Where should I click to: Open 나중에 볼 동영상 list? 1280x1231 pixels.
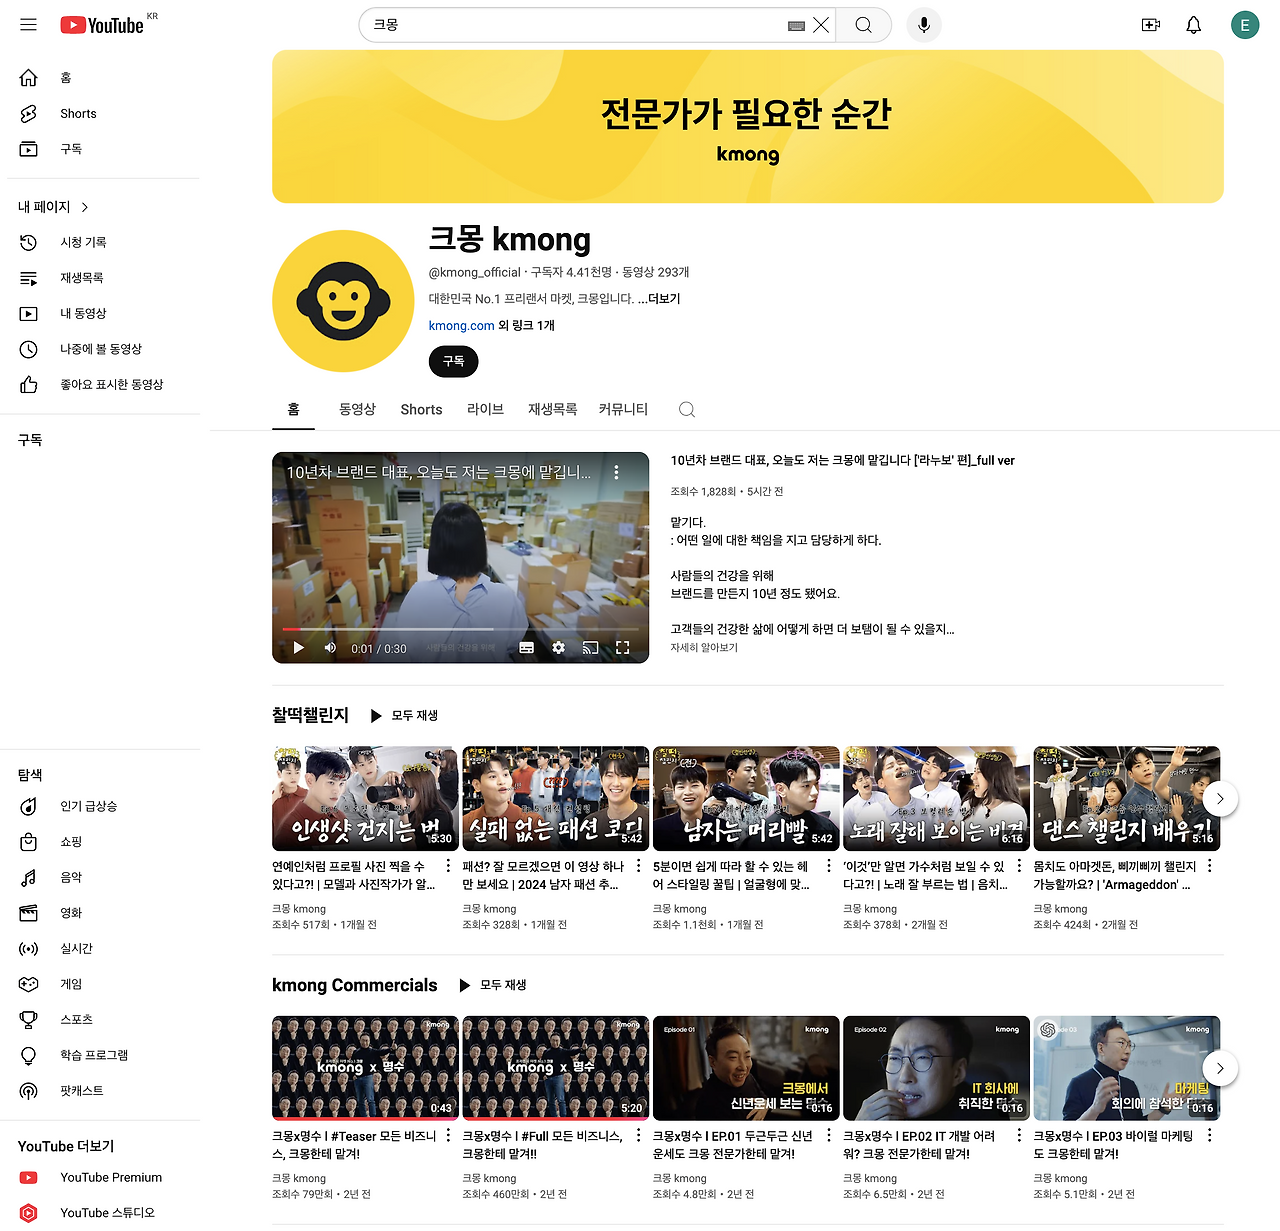point(100,349)
